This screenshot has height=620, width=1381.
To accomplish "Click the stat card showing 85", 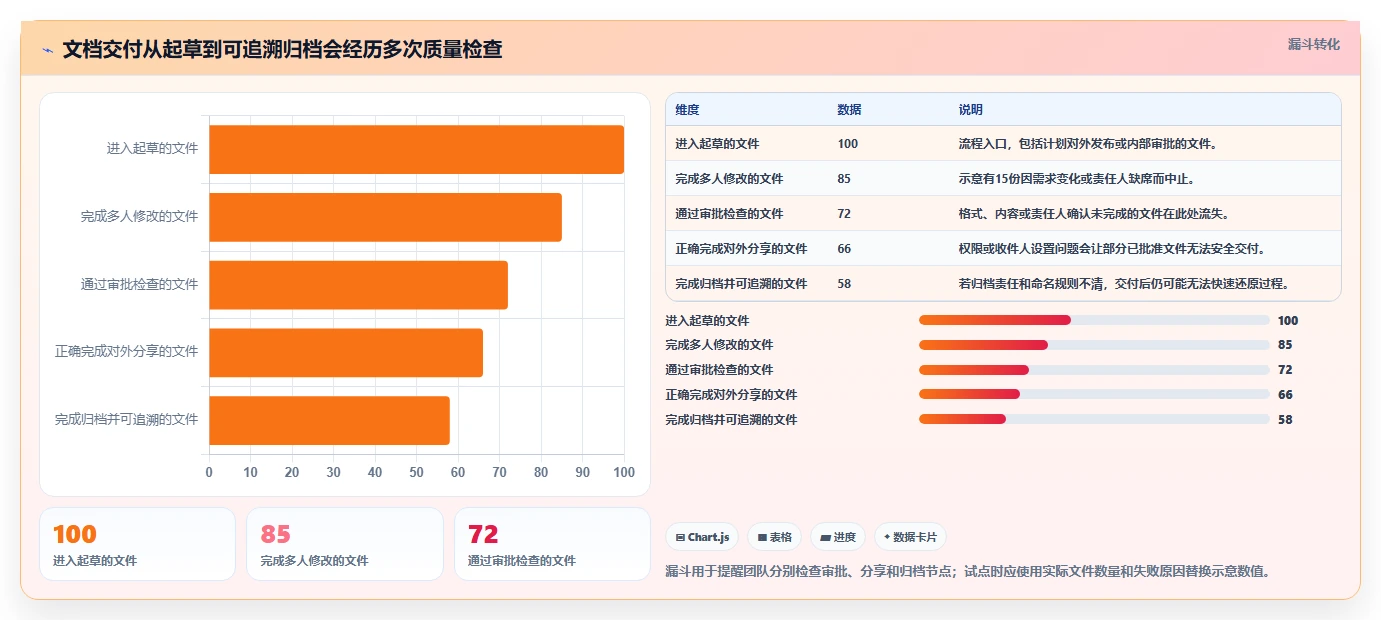I will click(x=345, y=544).
